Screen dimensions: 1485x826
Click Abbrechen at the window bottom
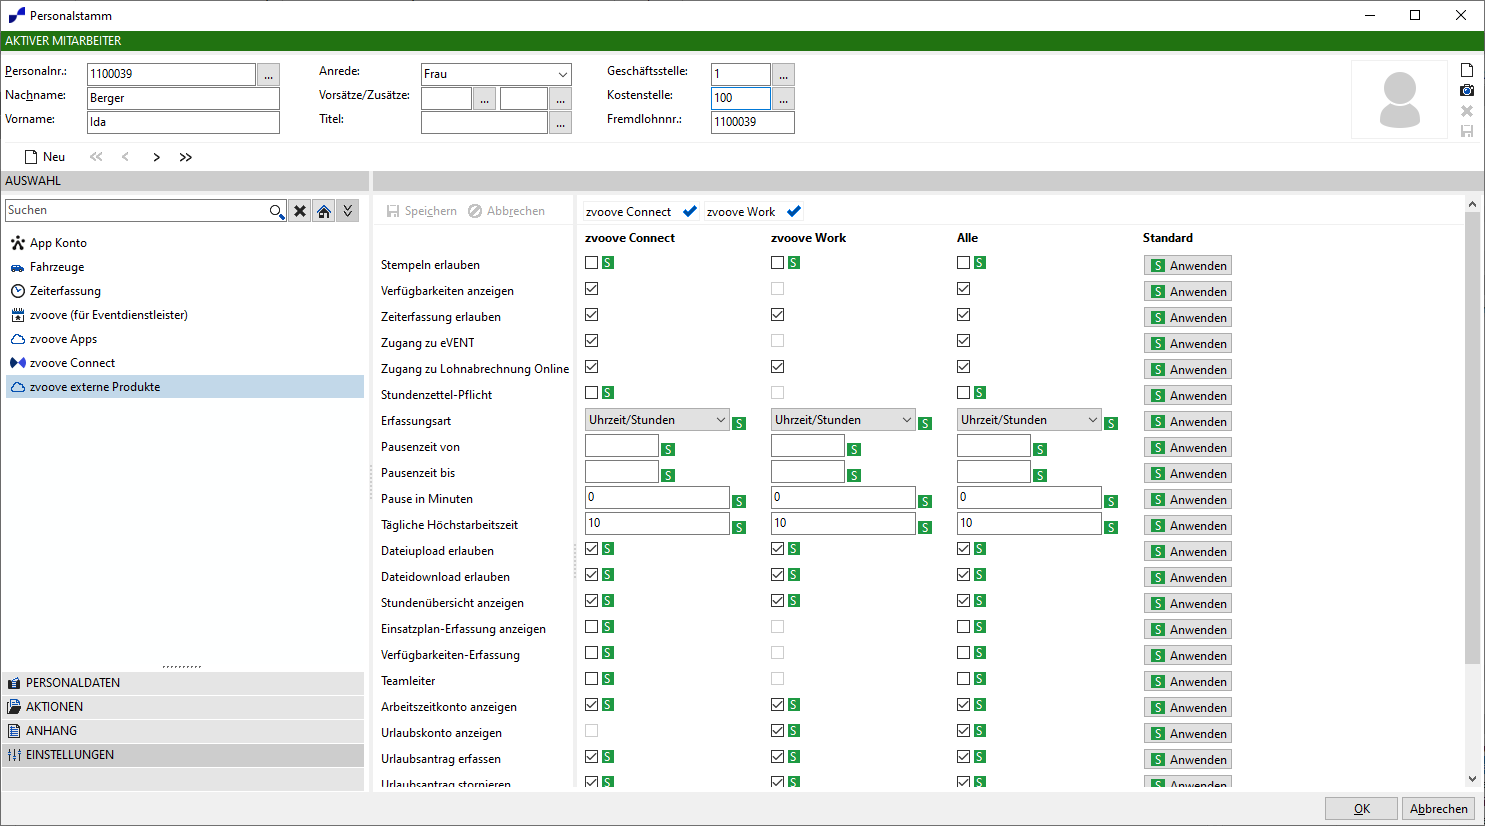[x=1438, y=809]
